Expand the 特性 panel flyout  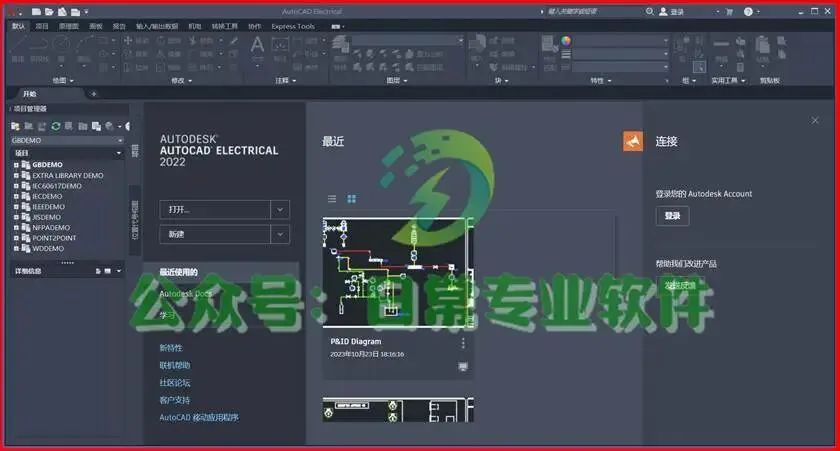(601, 80)
